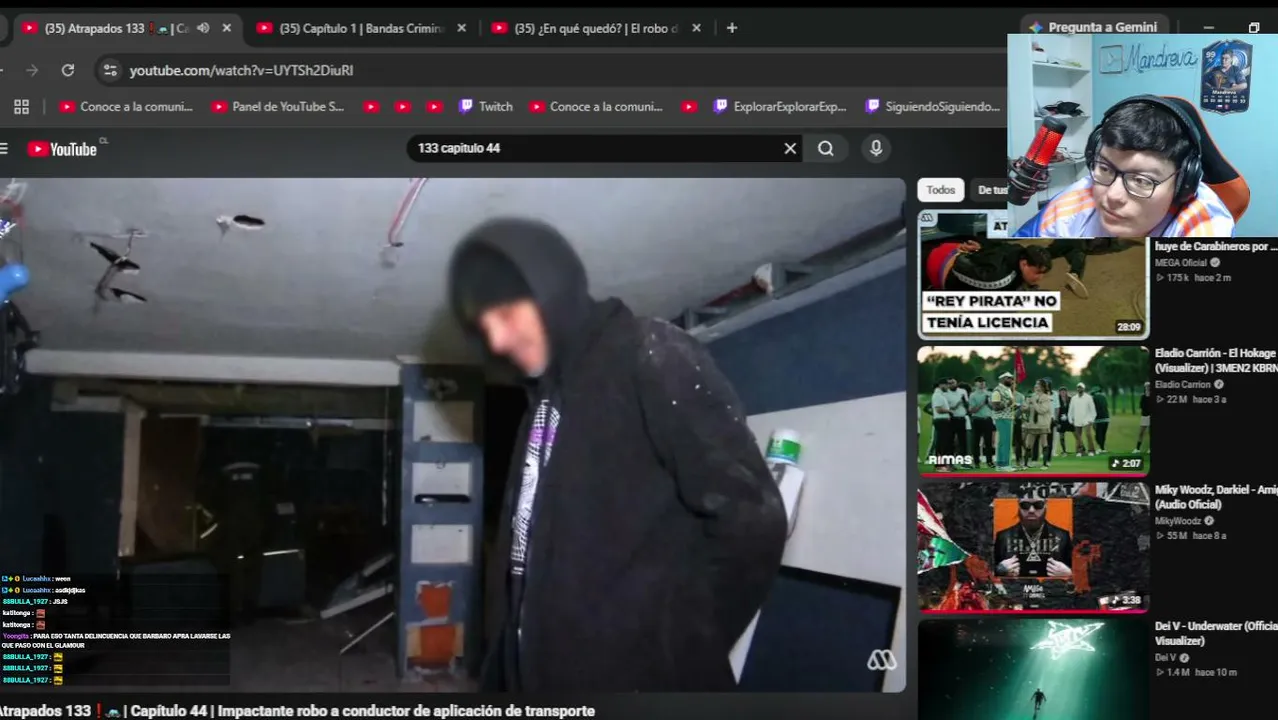Select the Todos filter chip
Screen dimensions: 1278x720
(940, 190)
